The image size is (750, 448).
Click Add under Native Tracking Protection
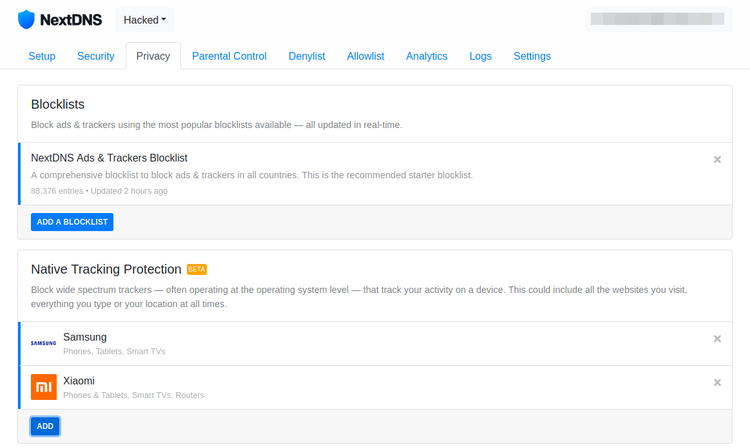pyautogui.click(x=45, y=426)
